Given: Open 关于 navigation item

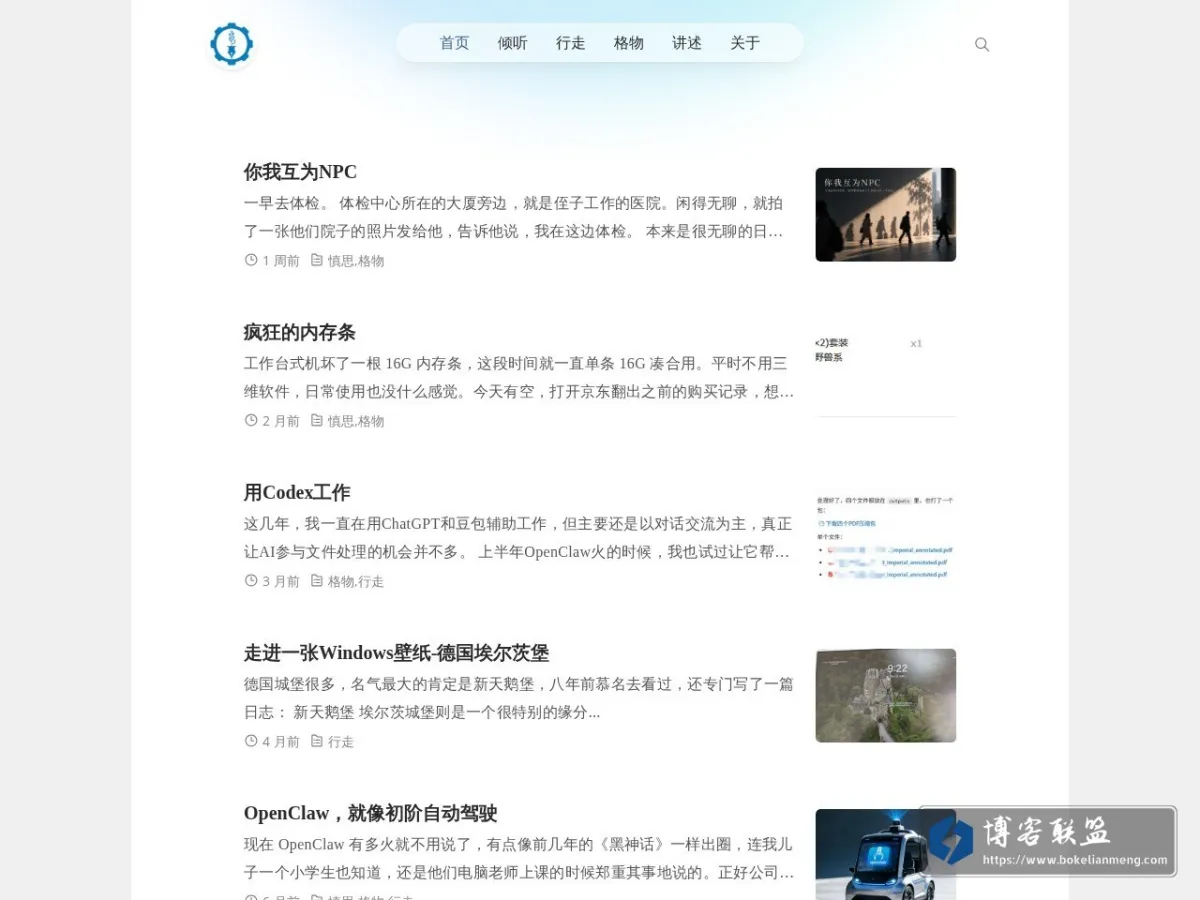Looking at the screenshot, I should pyautogui.click(x=745, y=43).
